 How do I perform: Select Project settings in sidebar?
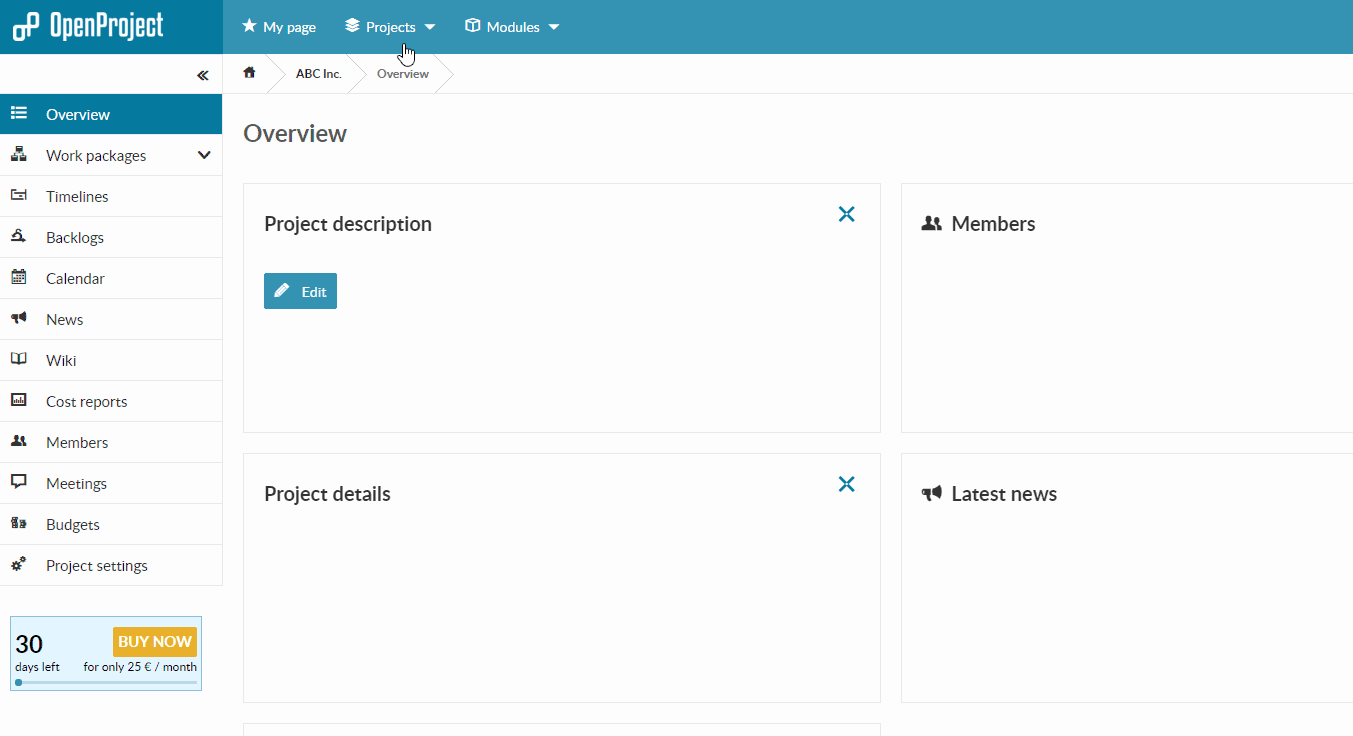tap(96, 566)
